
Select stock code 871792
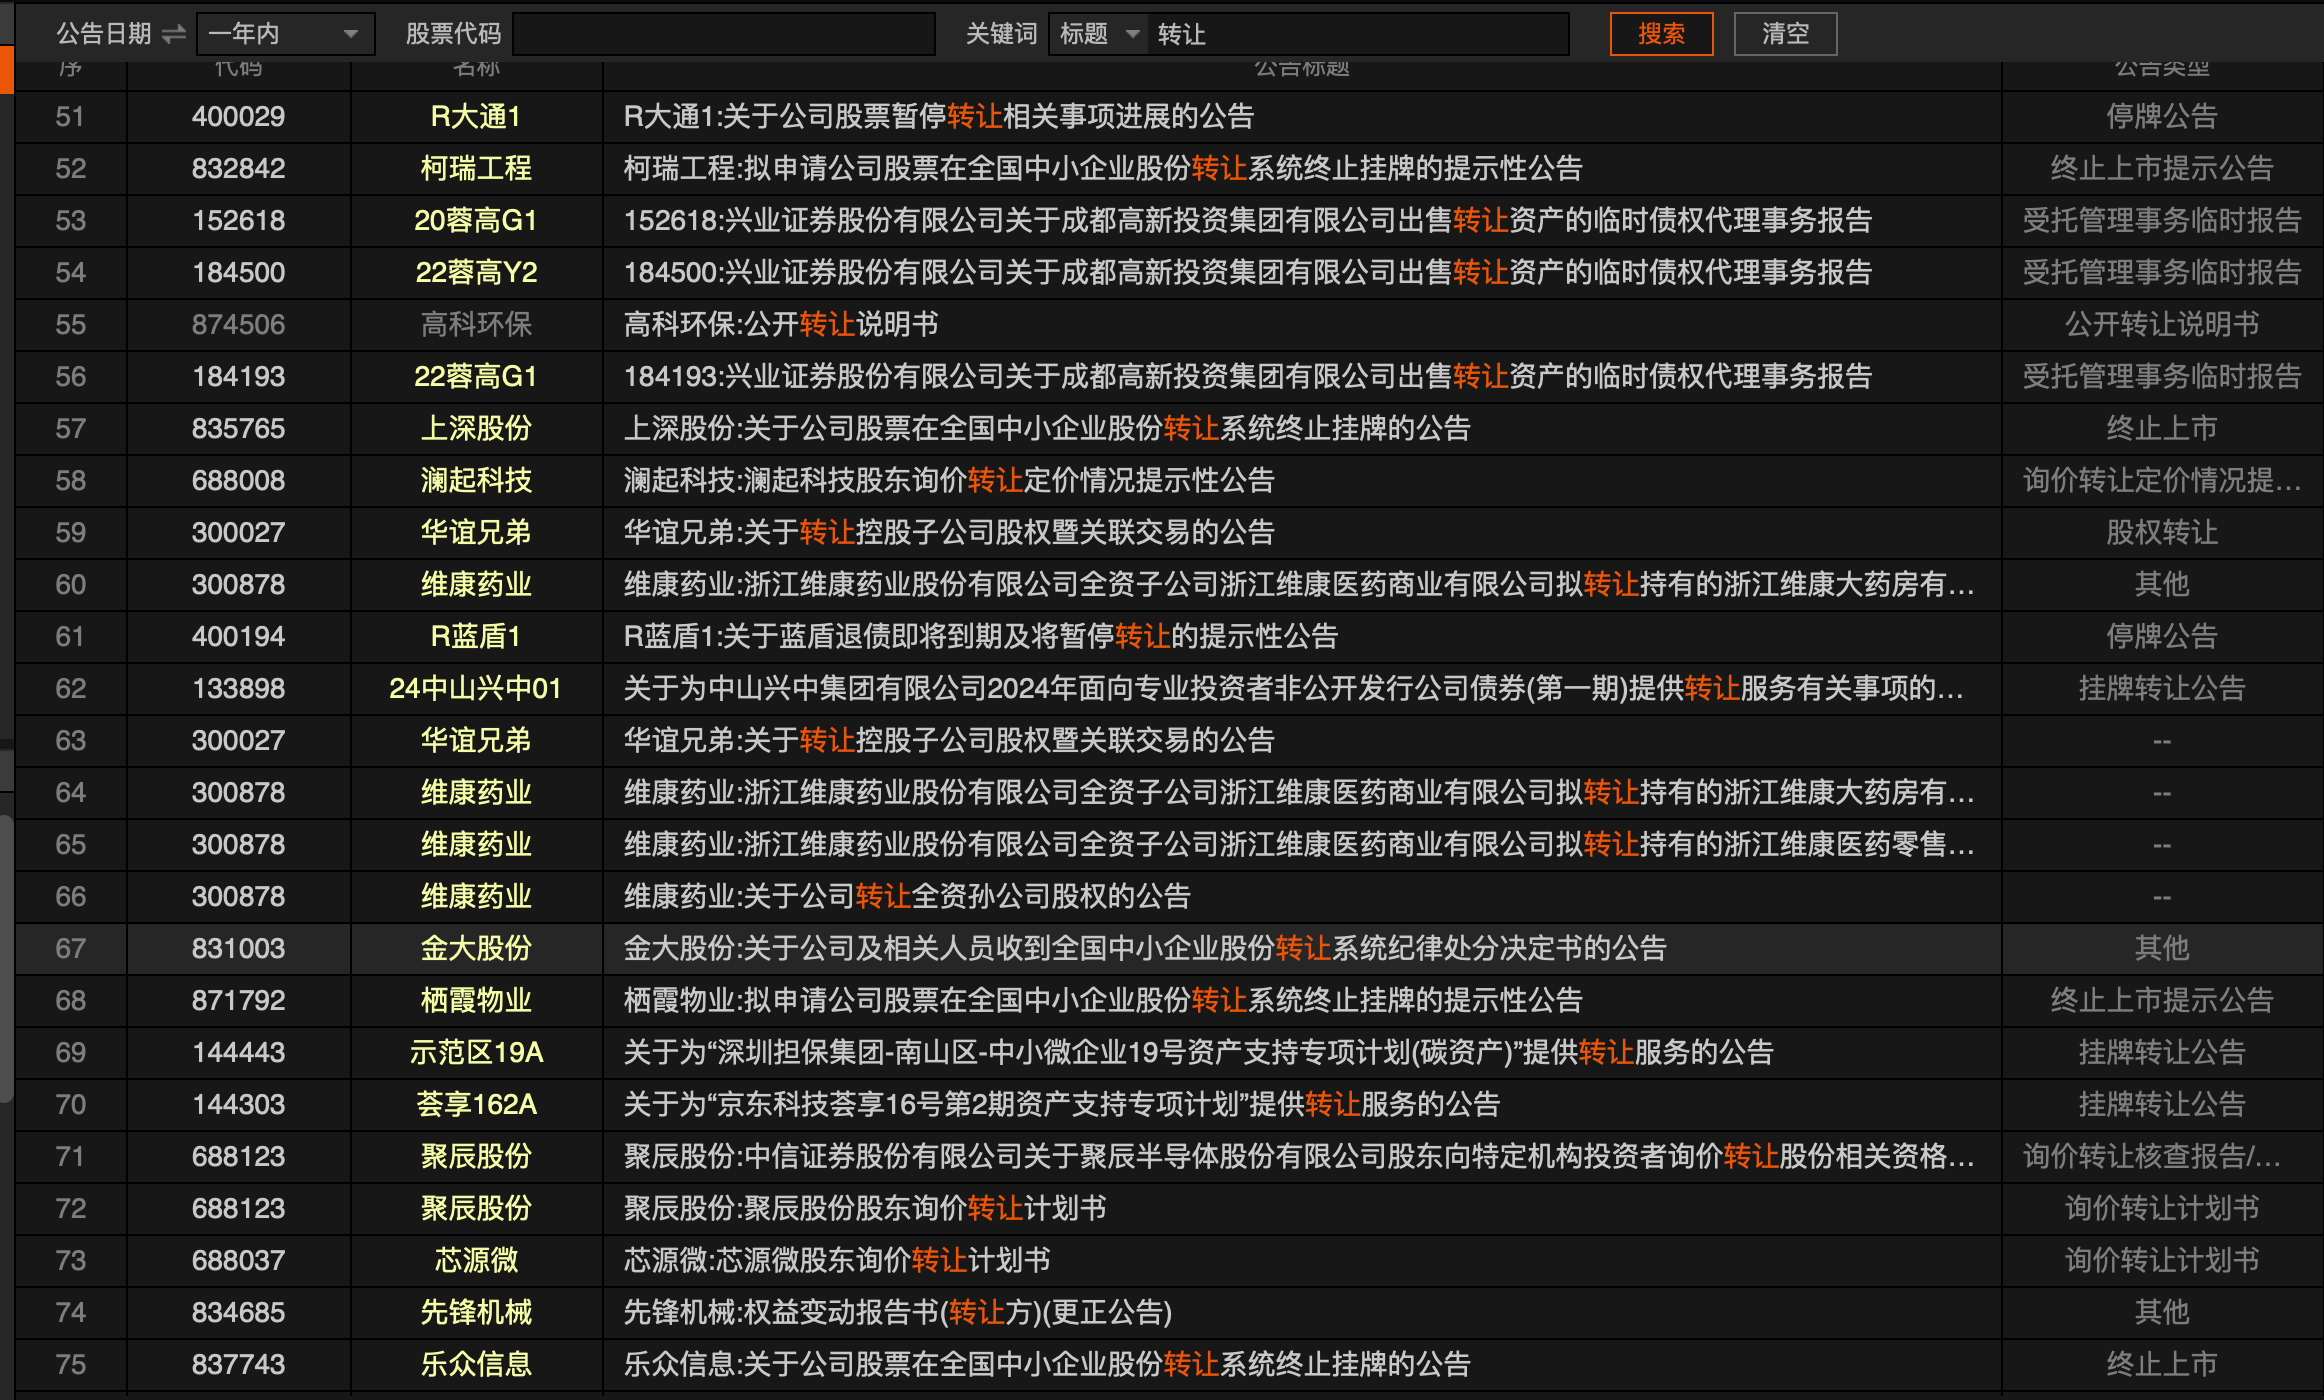pyautogui.click(x=238, y=1000)
